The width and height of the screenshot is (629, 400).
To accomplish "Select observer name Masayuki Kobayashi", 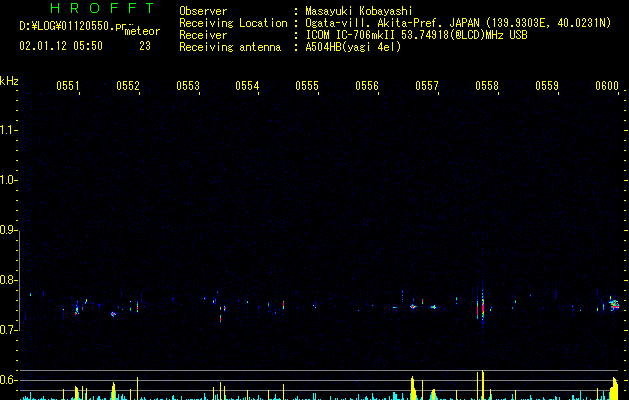I will (x=359, y=11).
